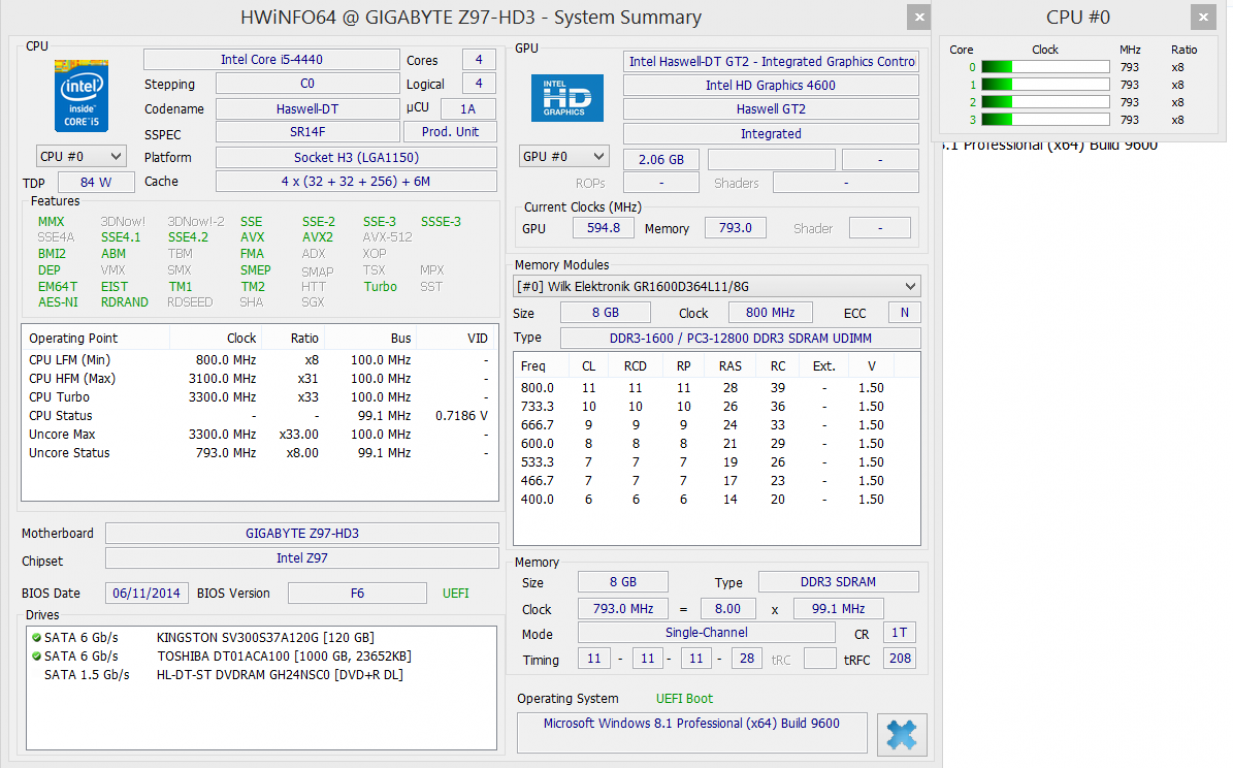Select the TOSHIBA DT01ACA100 drive row
Viewport: 1233px width, 768px height.
(x=260, y=656)
